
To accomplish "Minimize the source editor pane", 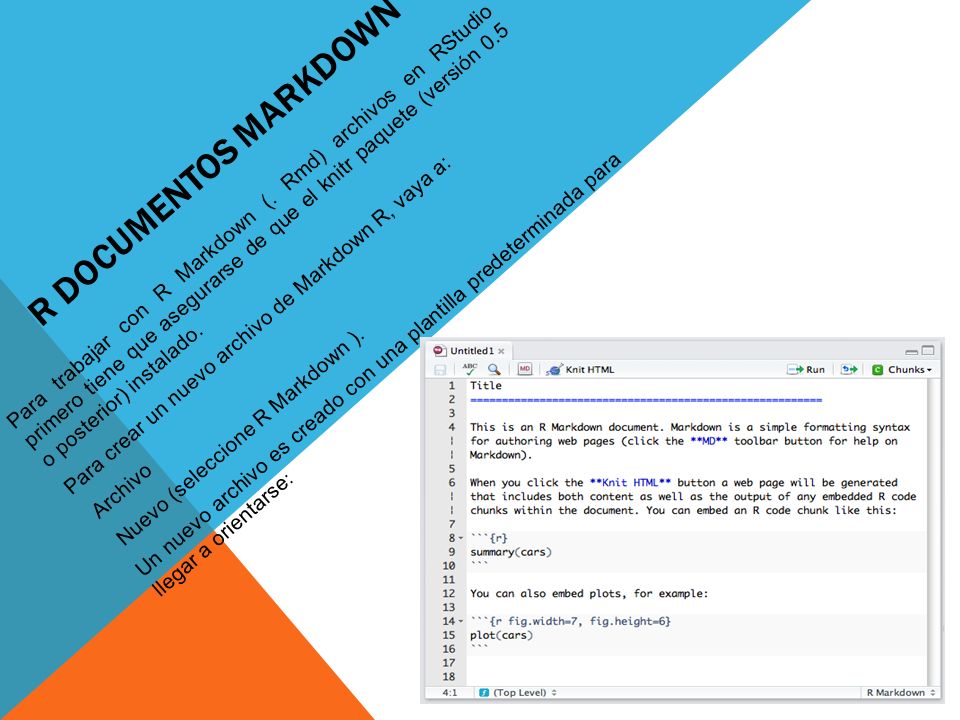I will click(x=912, y=351).
